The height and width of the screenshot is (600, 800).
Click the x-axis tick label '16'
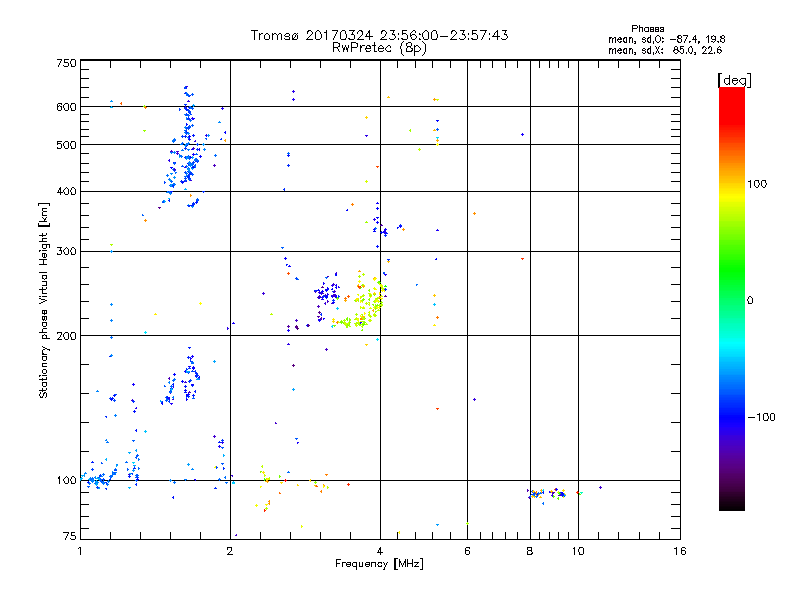tap(680, 551)
